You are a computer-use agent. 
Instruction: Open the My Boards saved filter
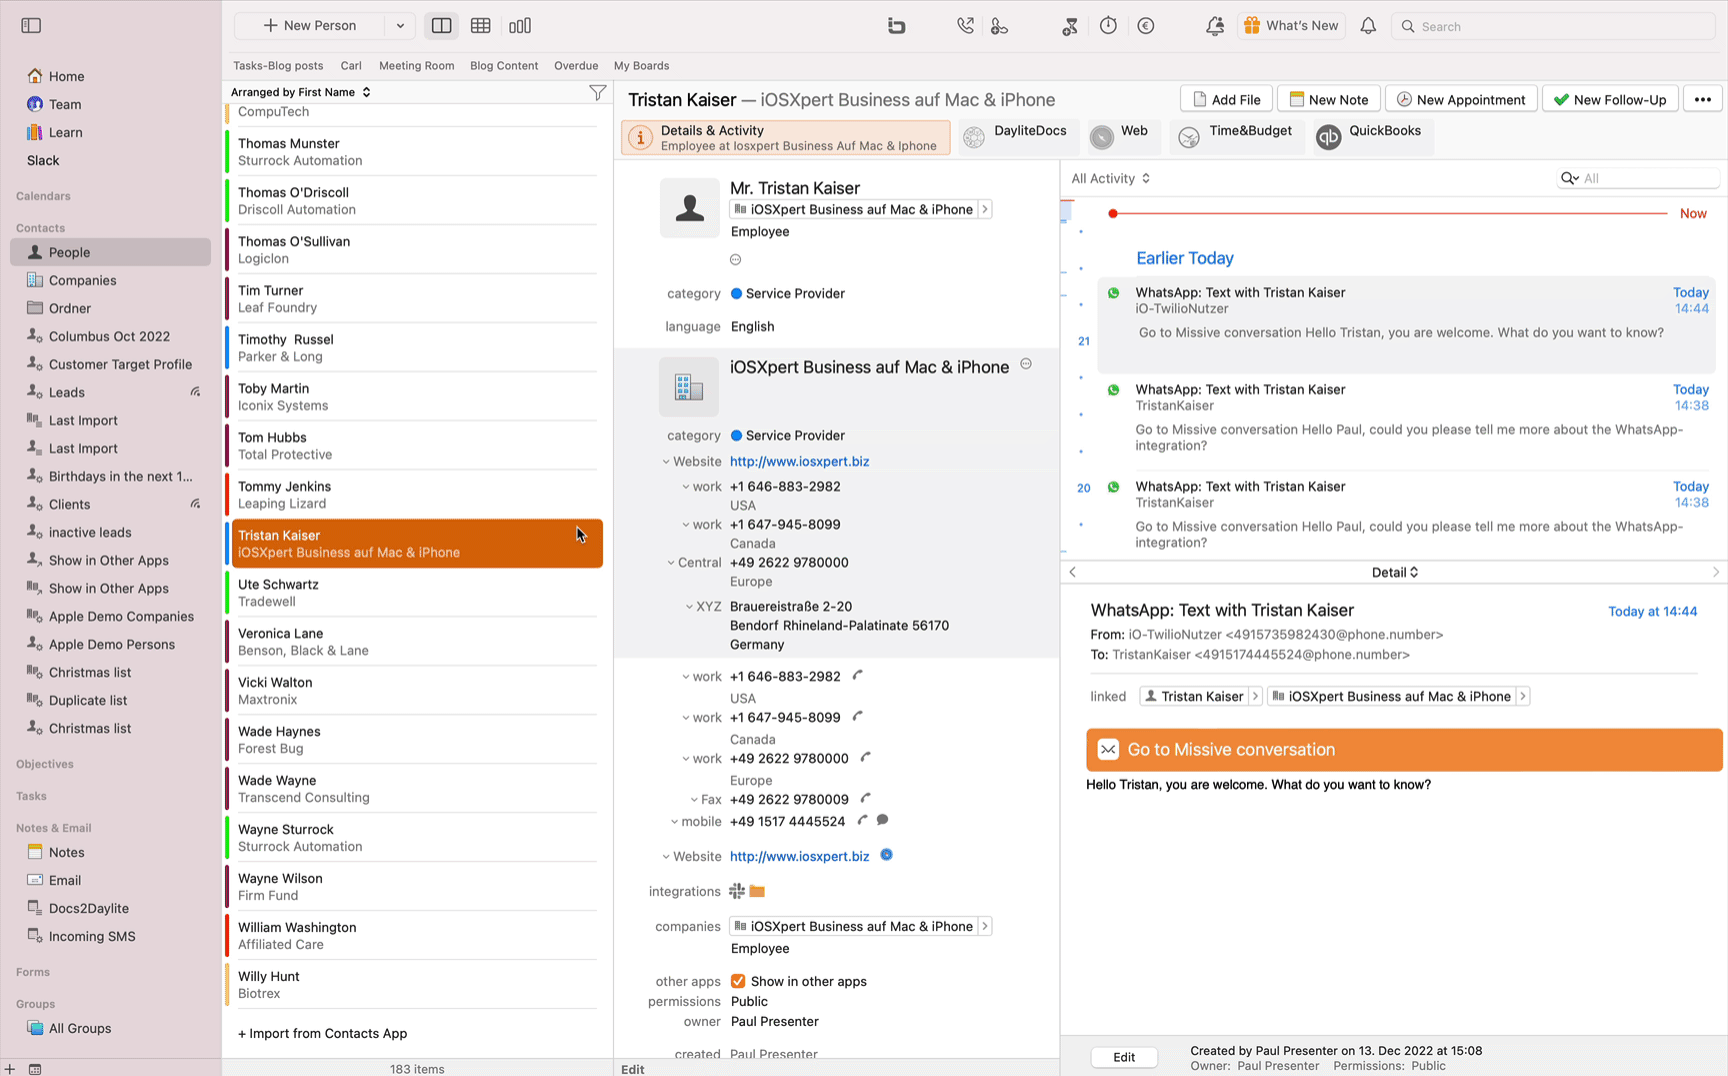(641, 66)
